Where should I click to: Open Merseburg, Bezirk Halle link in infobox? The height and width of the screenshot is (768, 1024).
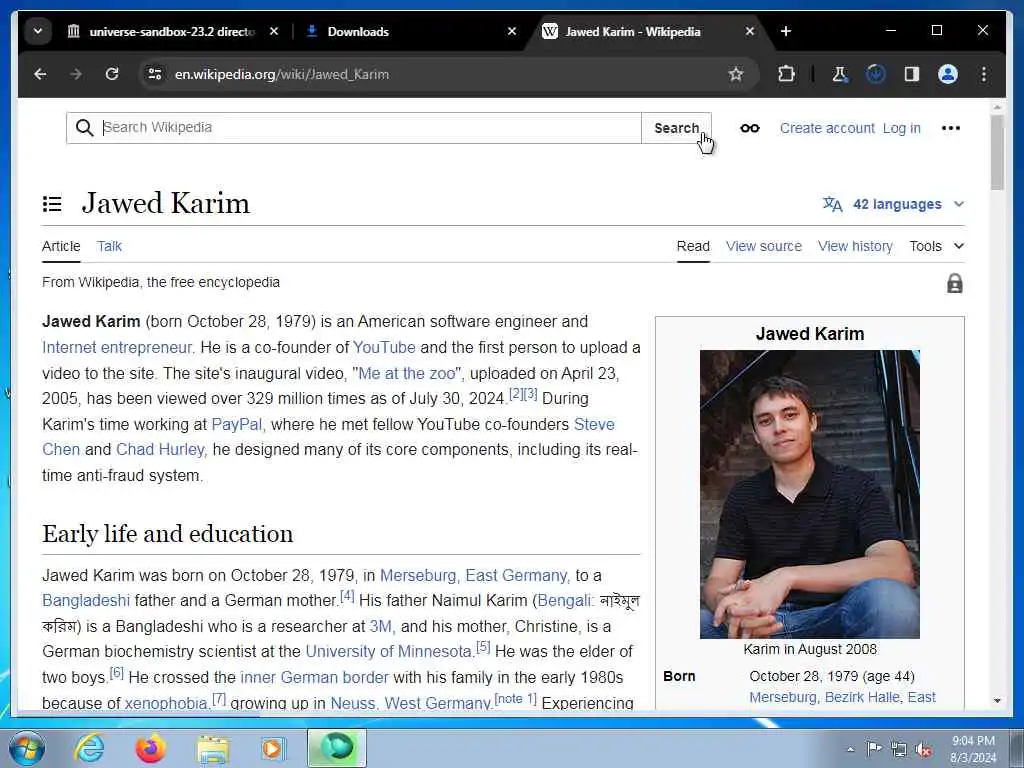pyautogui.click(x=842, y=697)
